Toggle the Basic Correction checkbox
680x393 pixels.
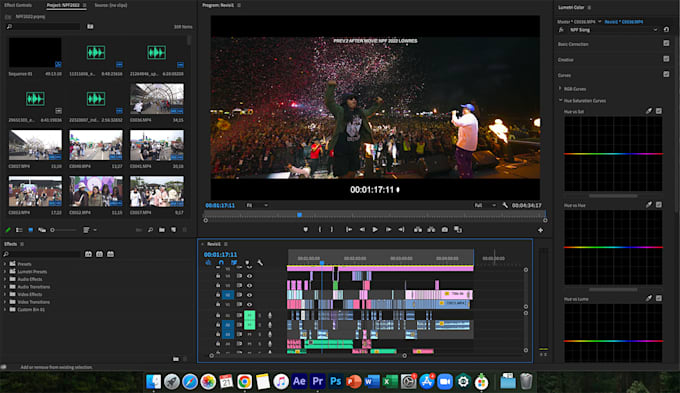(x=667, y=43)
